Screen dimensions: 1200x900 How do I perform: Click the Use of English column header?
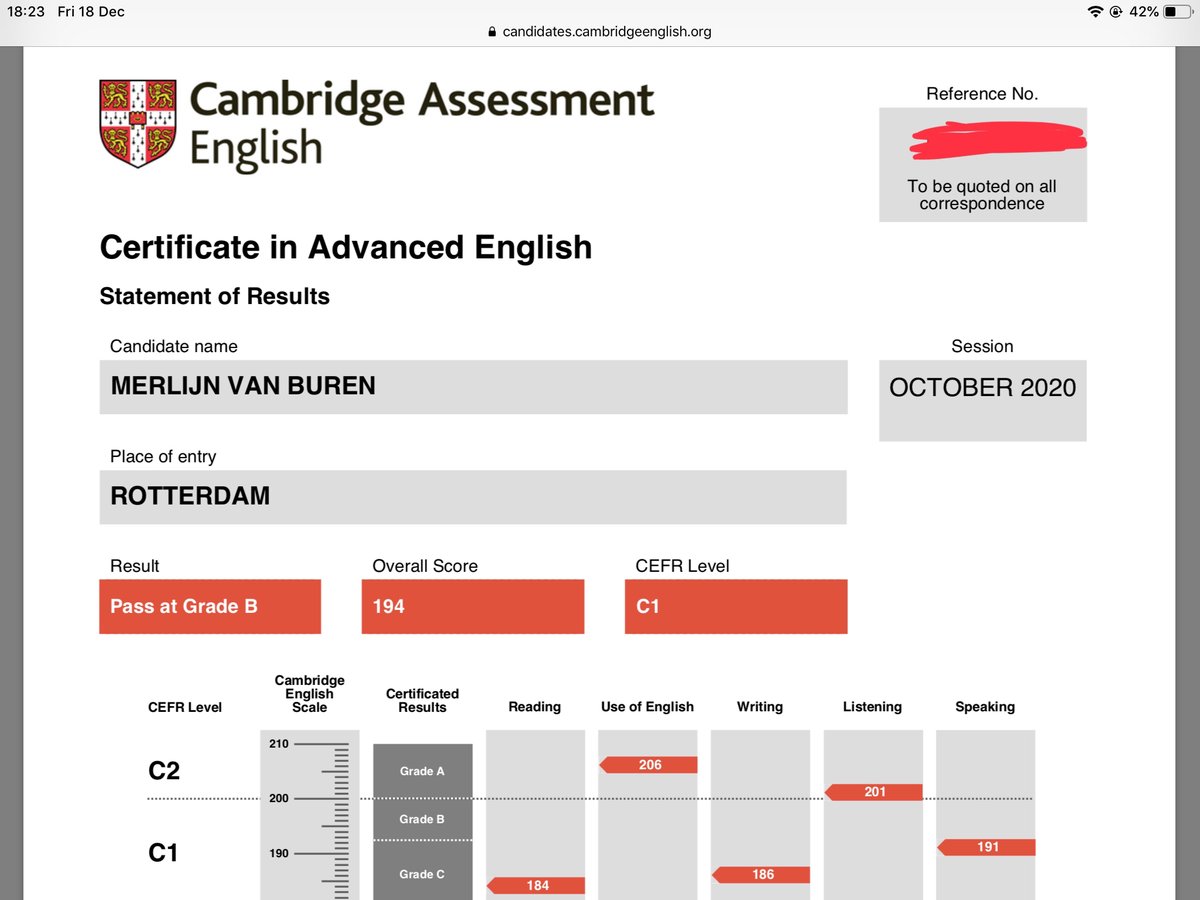coord(647,707)
